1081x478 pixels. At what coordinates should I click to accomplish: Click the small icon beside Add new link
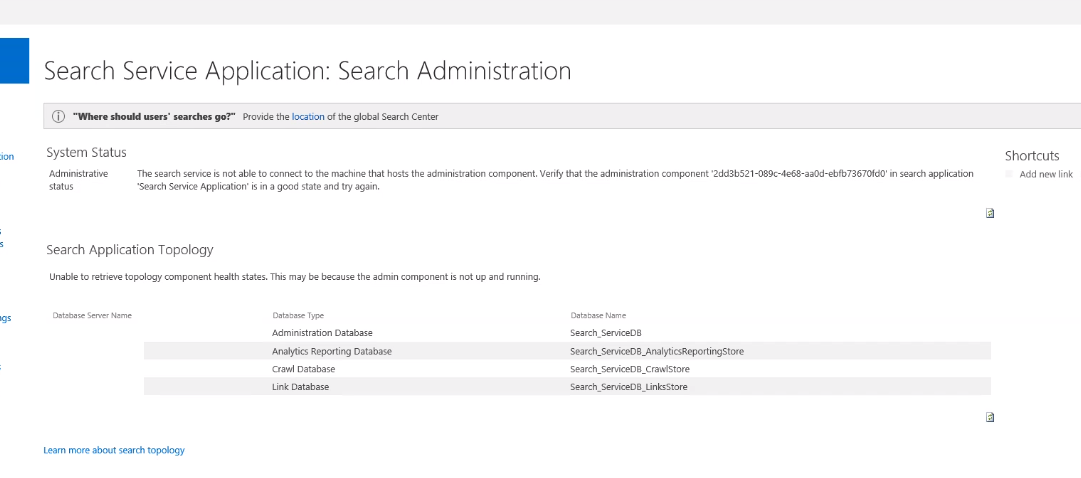[1010, 174]
